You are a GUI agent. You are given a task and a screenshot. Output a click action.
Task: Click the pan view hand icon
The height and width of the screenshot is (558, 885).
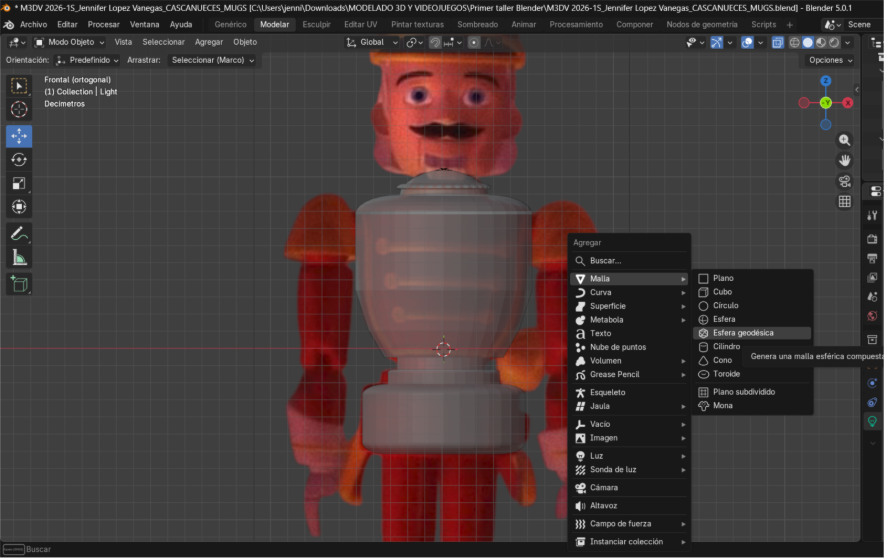(845, 160)
